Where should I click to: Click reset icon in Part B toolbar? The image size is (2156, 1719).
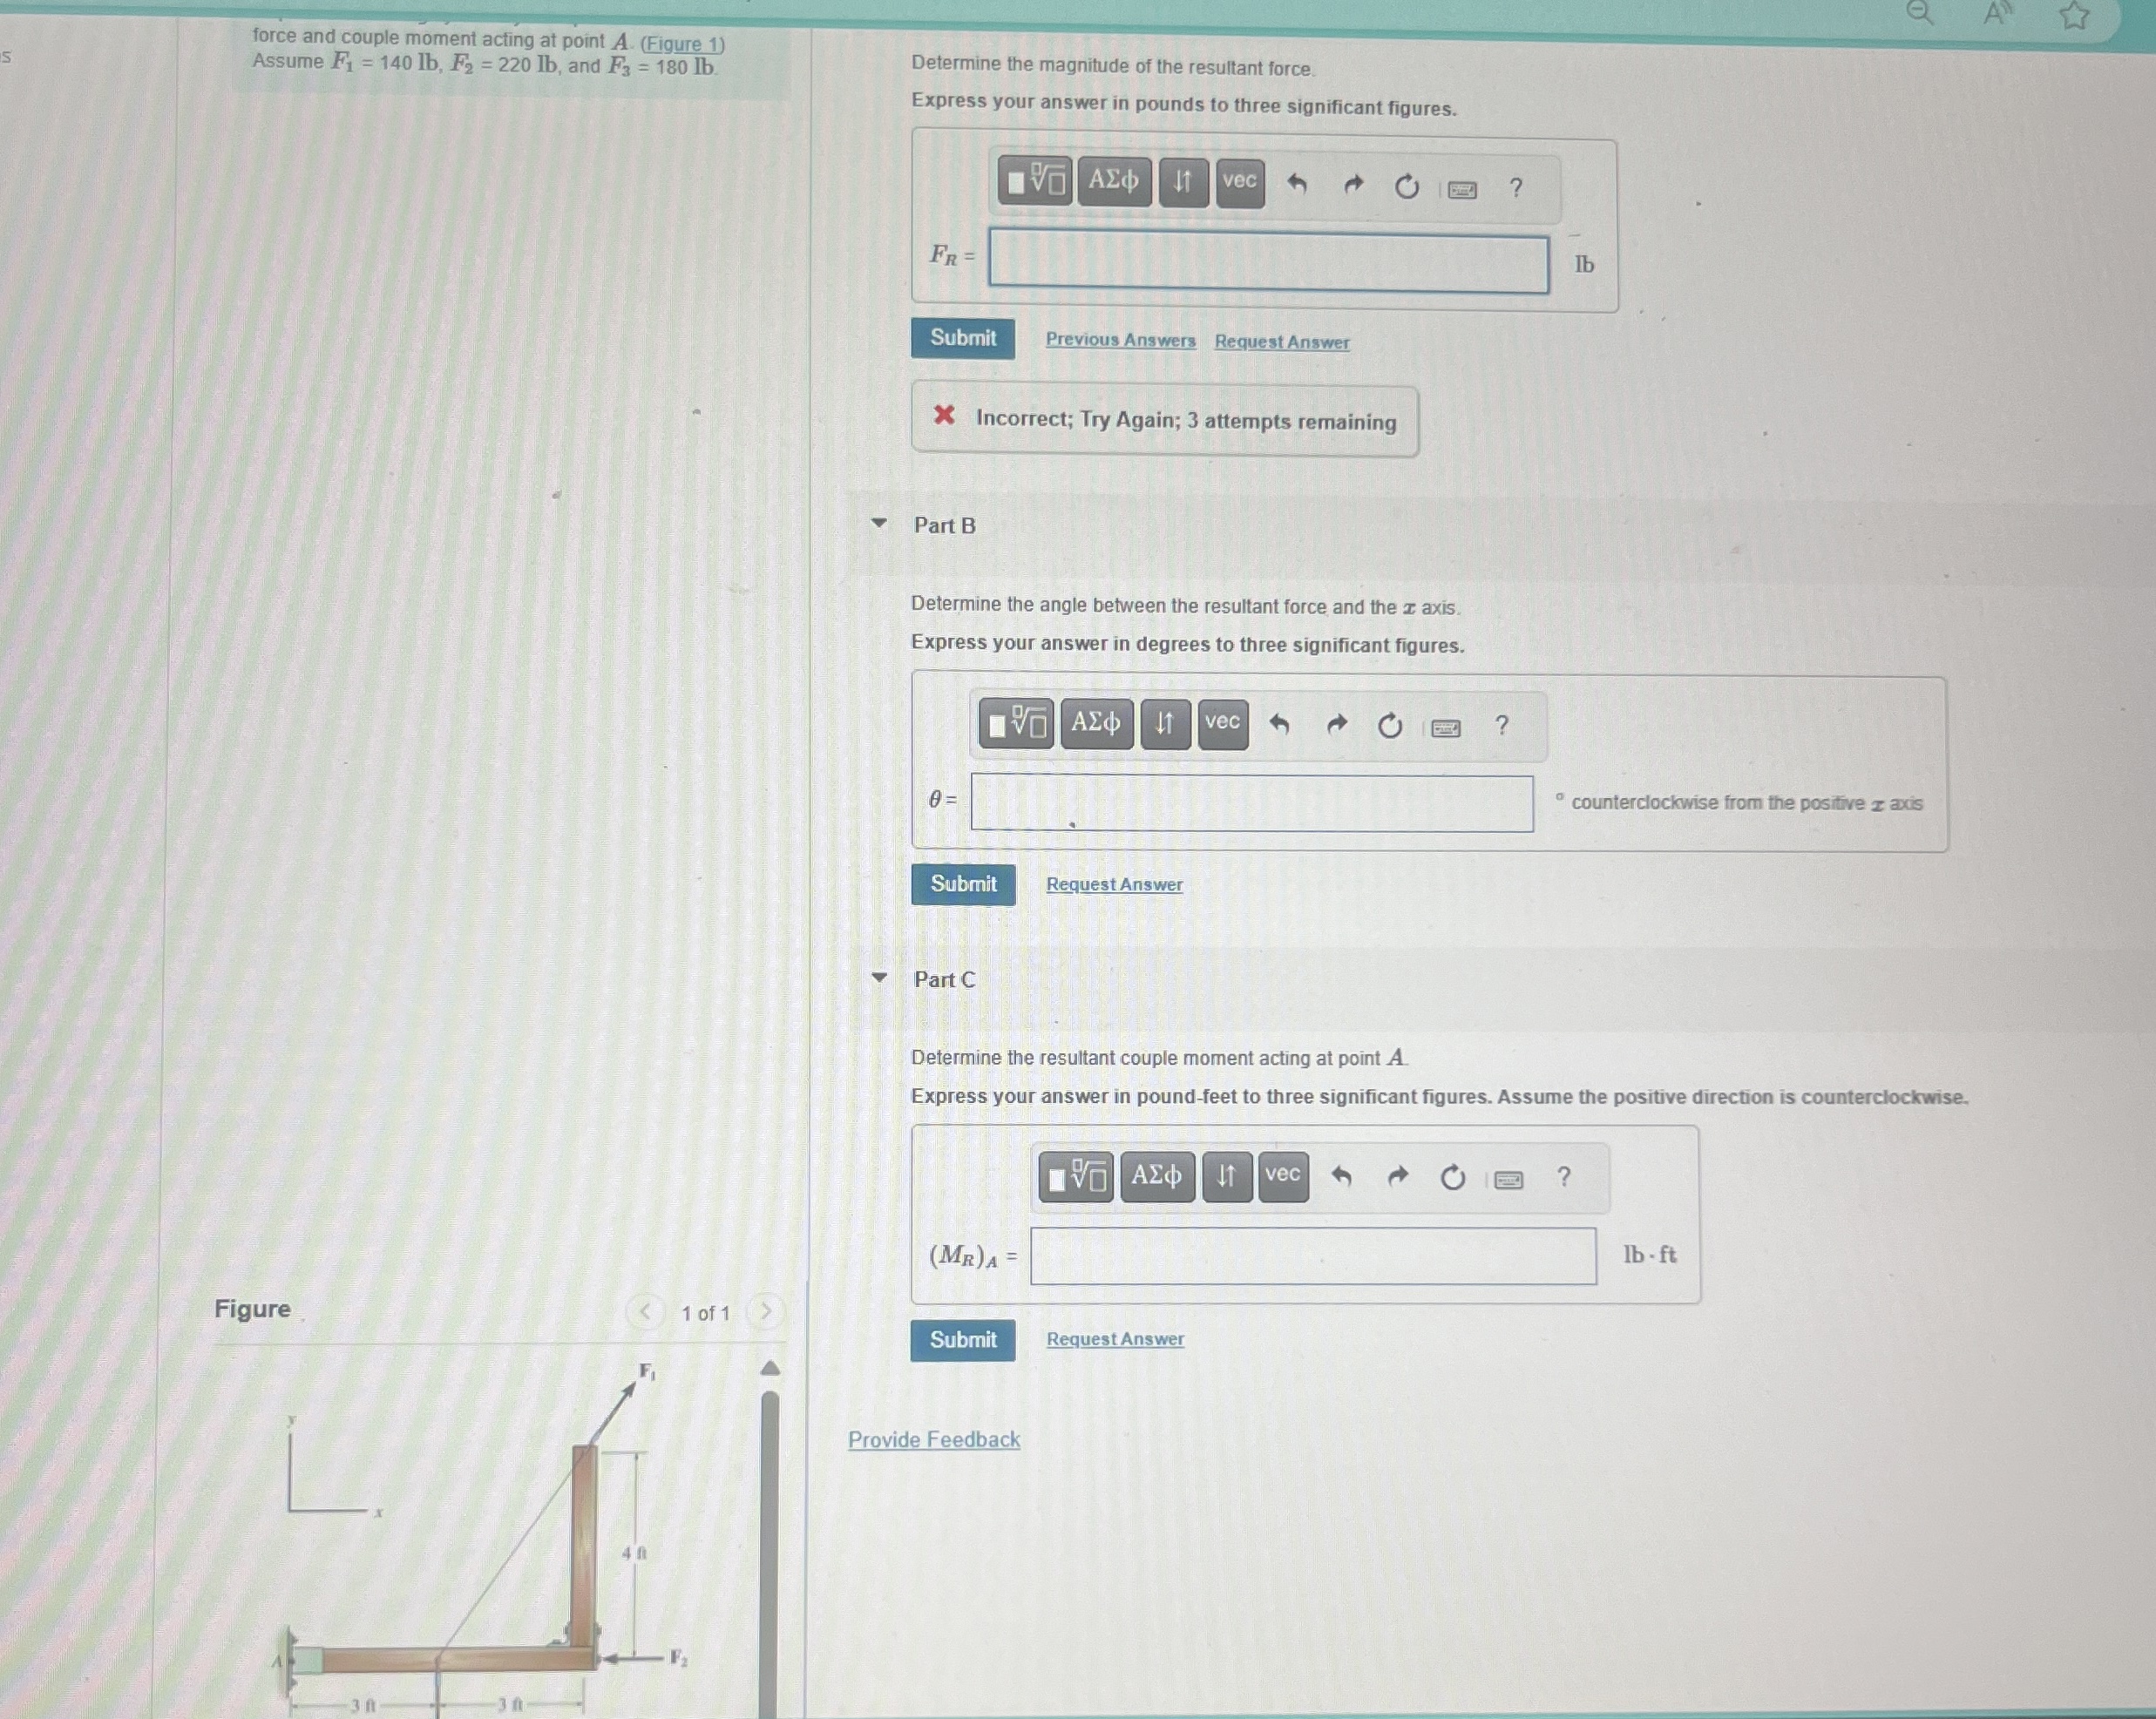click(x=1390, y=726)
